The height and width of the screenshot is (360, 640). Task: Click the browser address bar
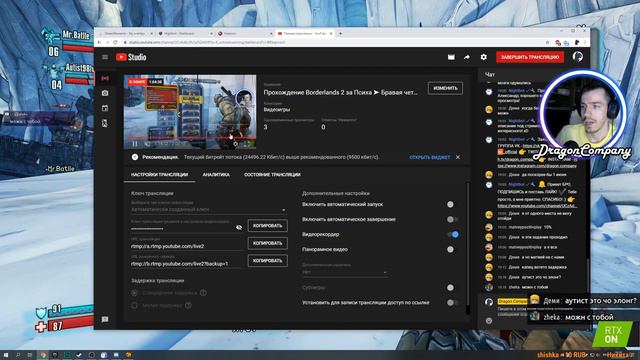(x=333, y=42)
